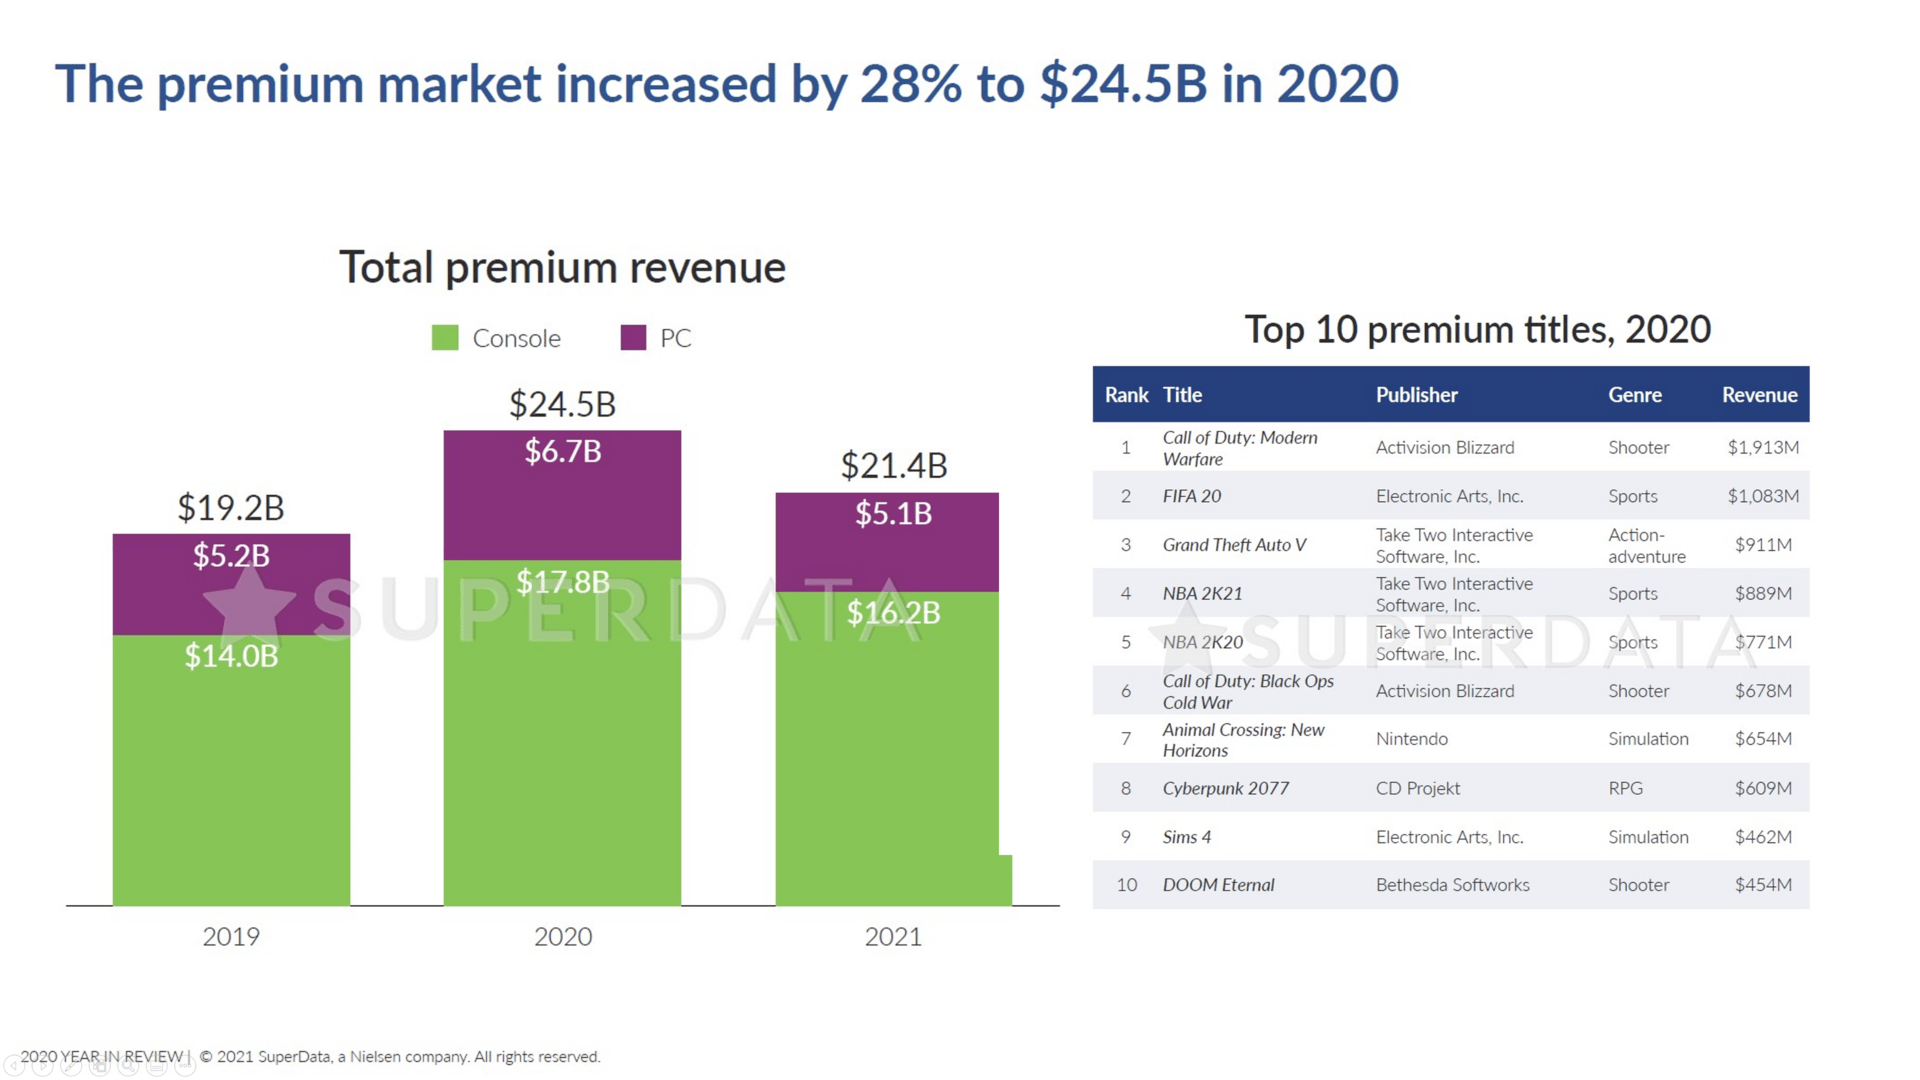Activate the zoom magnifier icon

[x=128, y=1067]
